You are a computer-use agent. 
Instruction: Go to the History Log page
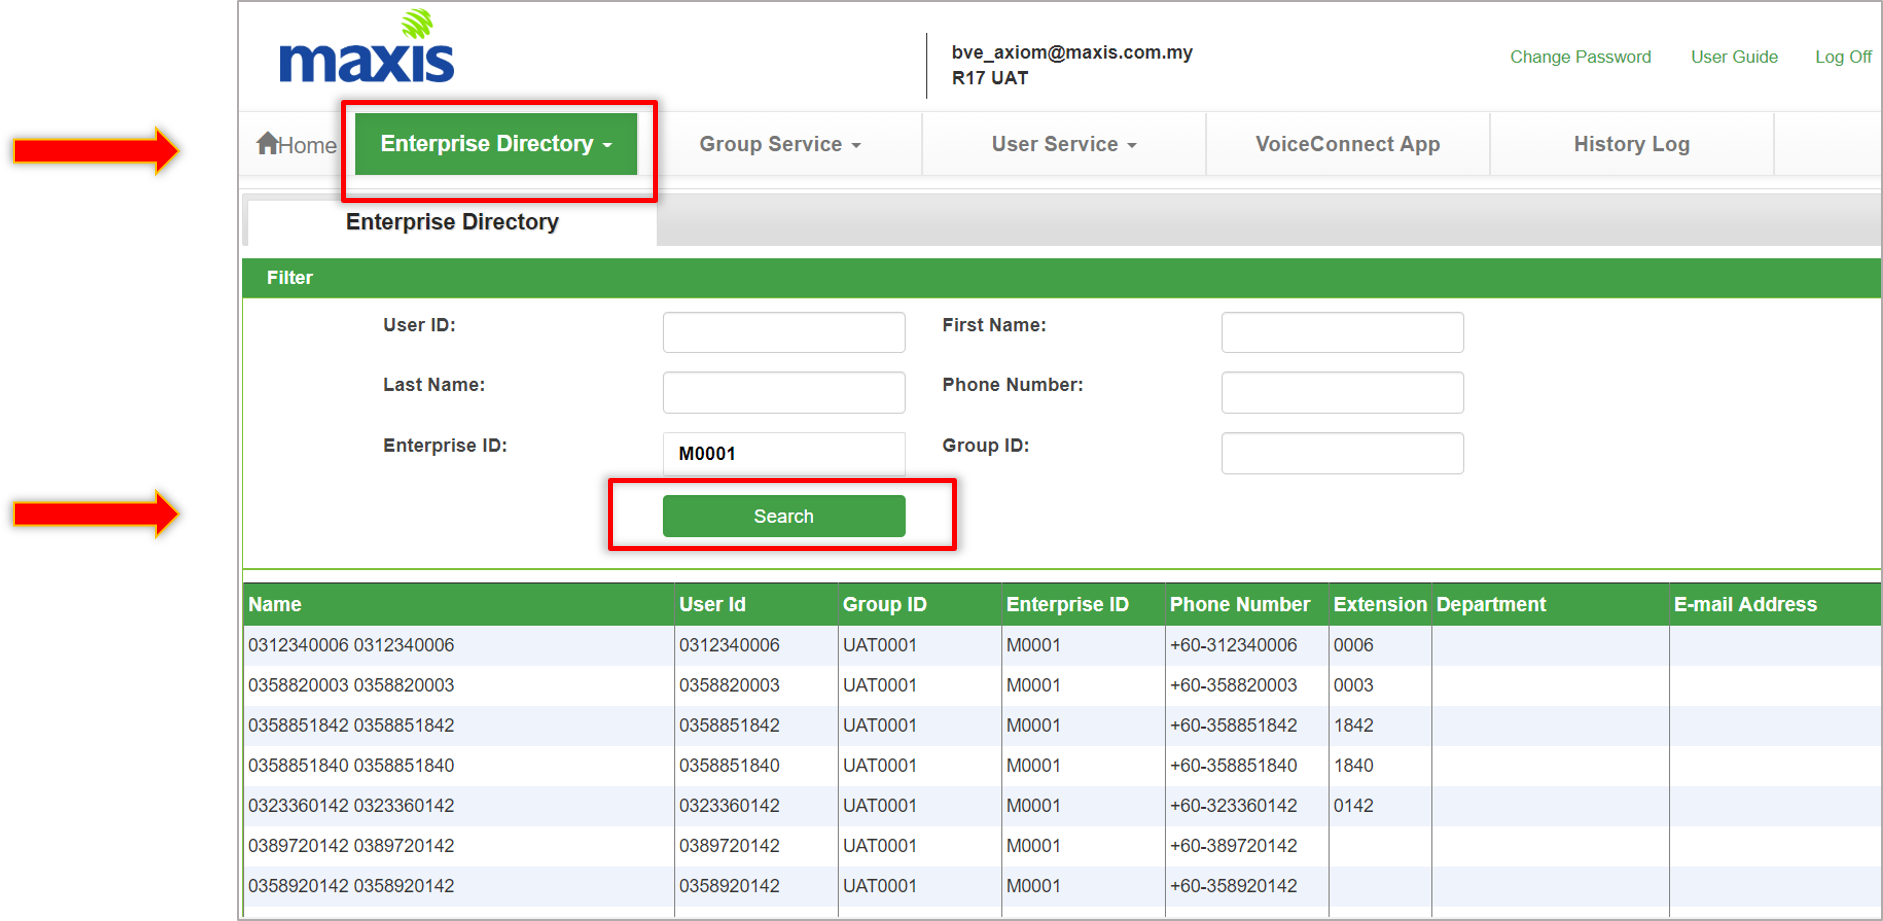coord(1631,144)
